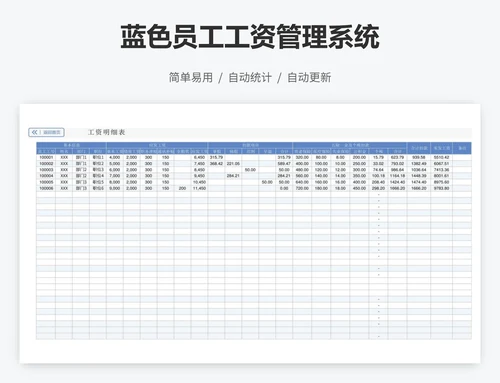
Task: Select income tax cell 15.79
Action: point(378,157)
